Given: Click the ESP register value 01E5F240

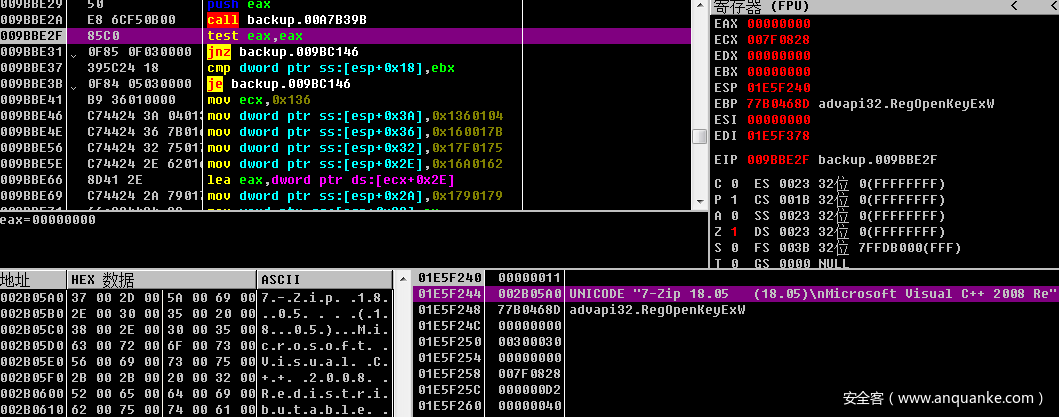Looking at the screenshot, I should coord(779,88).
